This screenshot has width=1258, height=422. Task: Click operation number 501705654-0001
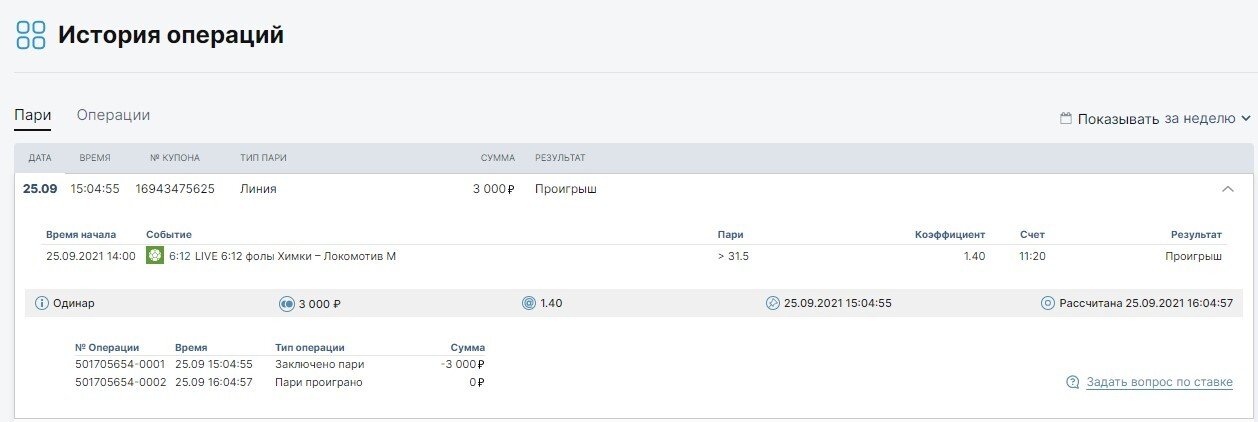coord(120,364)
